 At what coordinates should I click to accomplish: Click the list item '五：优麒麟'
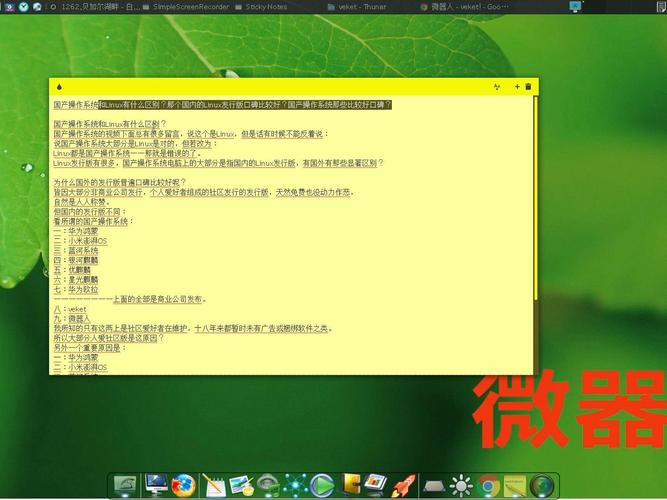tap(72, 270)
